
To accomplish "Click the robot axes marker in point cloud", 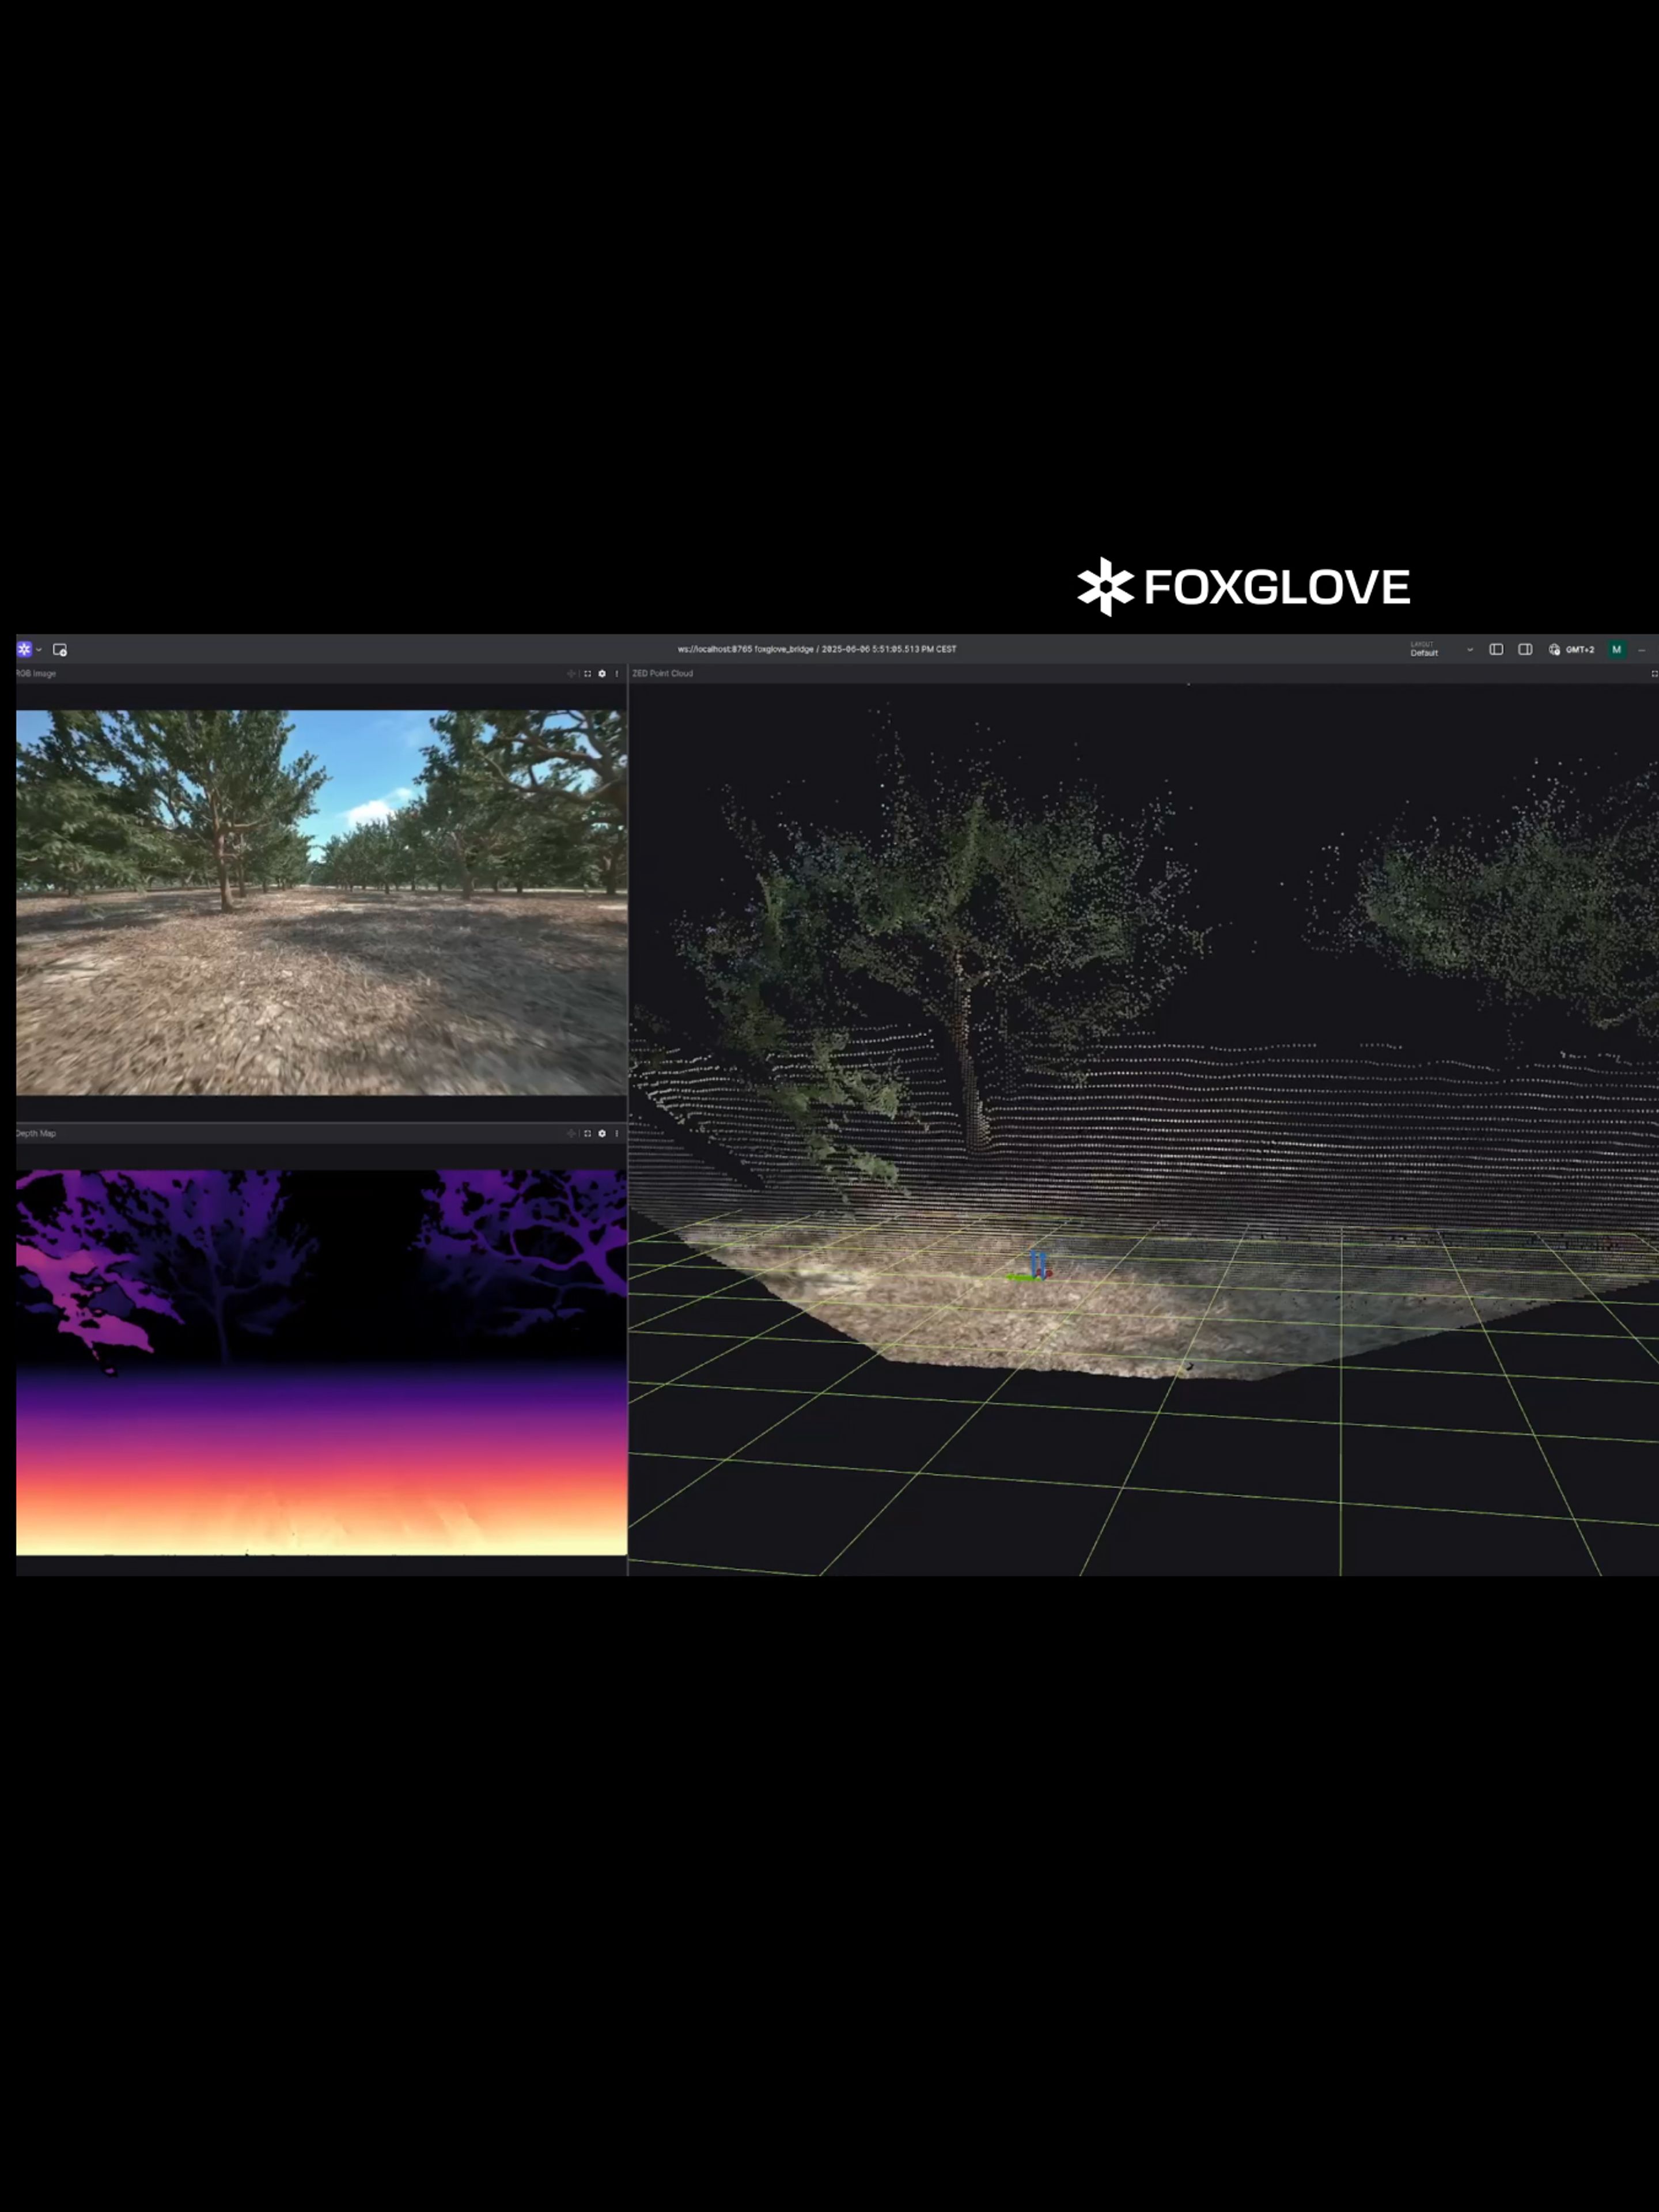I will (1038, 1266).
